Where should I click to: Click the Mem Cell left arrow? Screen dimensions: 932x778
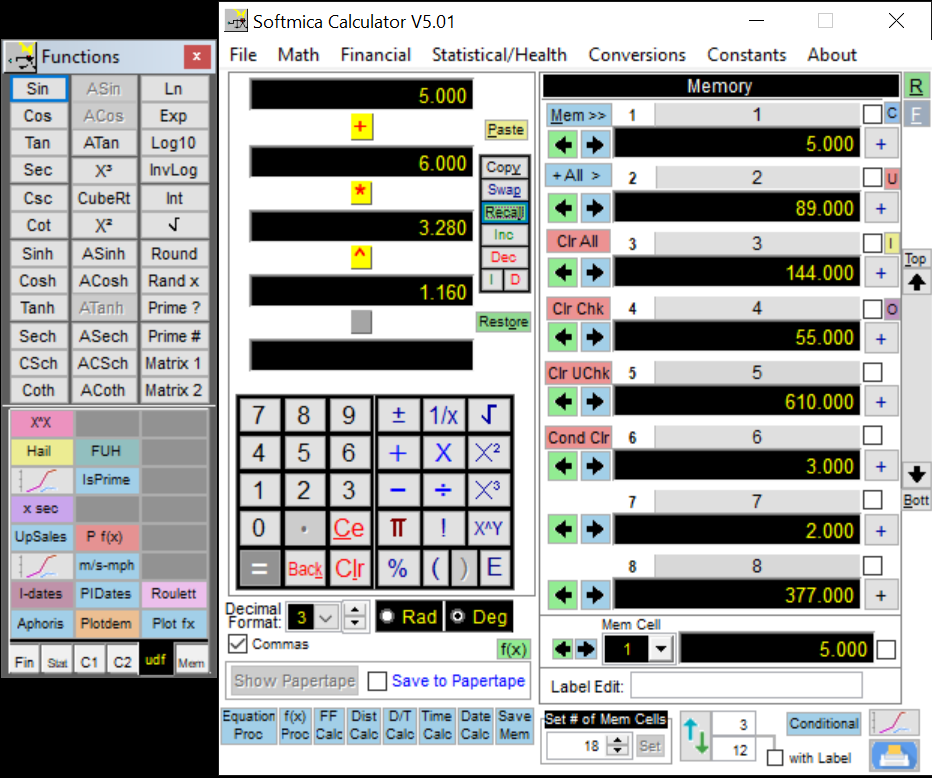point(562,649)
